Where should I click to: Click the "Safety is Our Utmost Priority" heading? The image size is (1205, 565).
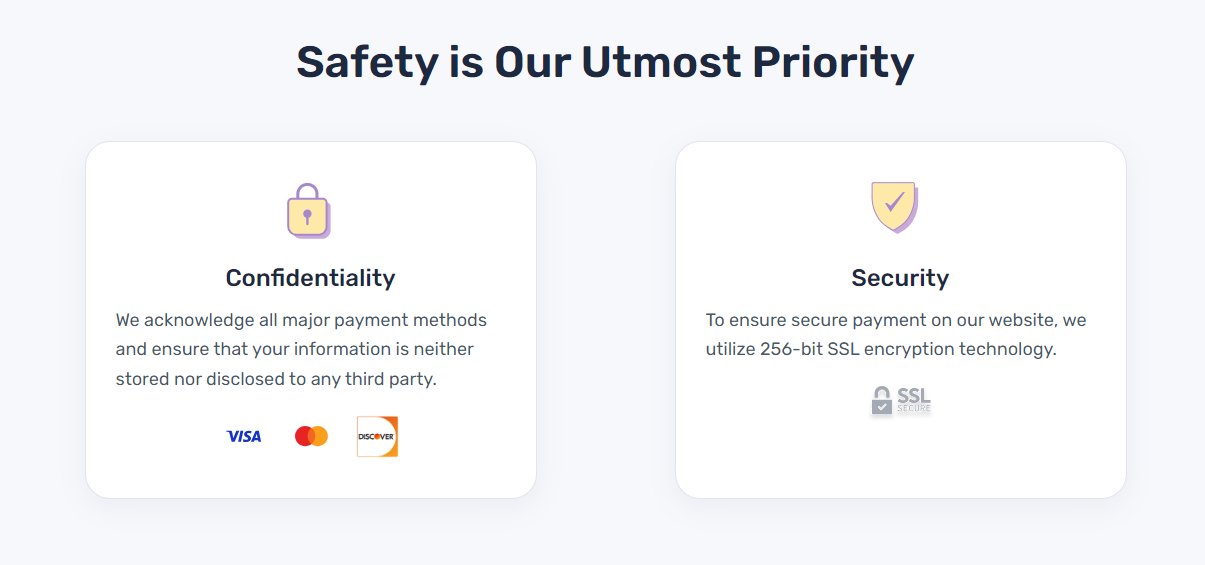tap(605, 61)
